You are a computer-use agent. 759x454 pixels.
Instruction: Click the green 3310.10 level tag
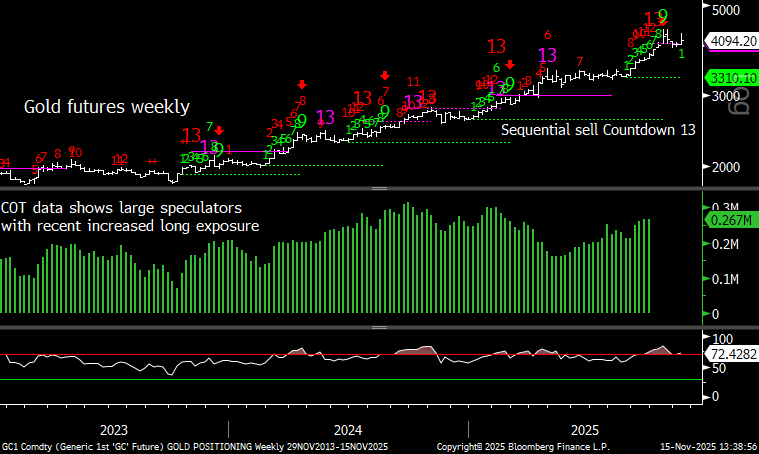[x=729, y=77]
